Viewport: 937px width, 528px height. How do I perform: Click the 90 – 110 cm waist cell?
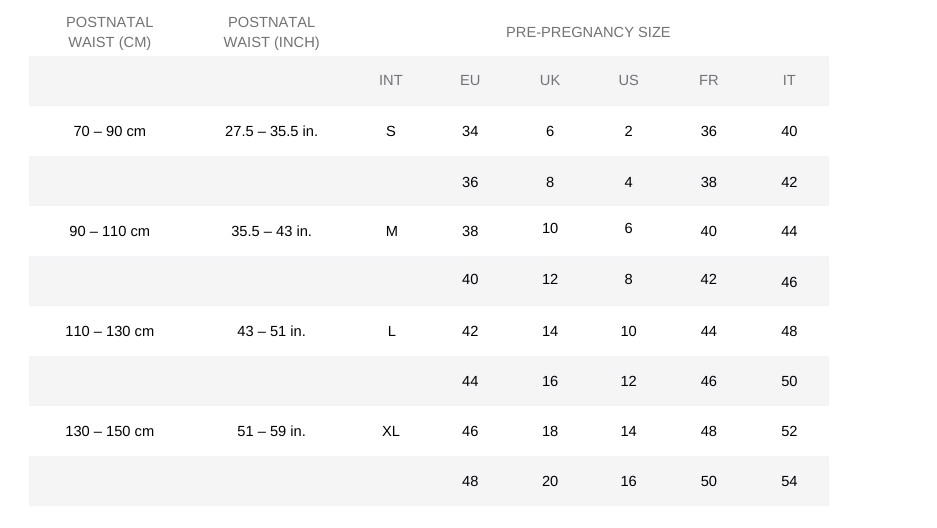coord(109,231)
